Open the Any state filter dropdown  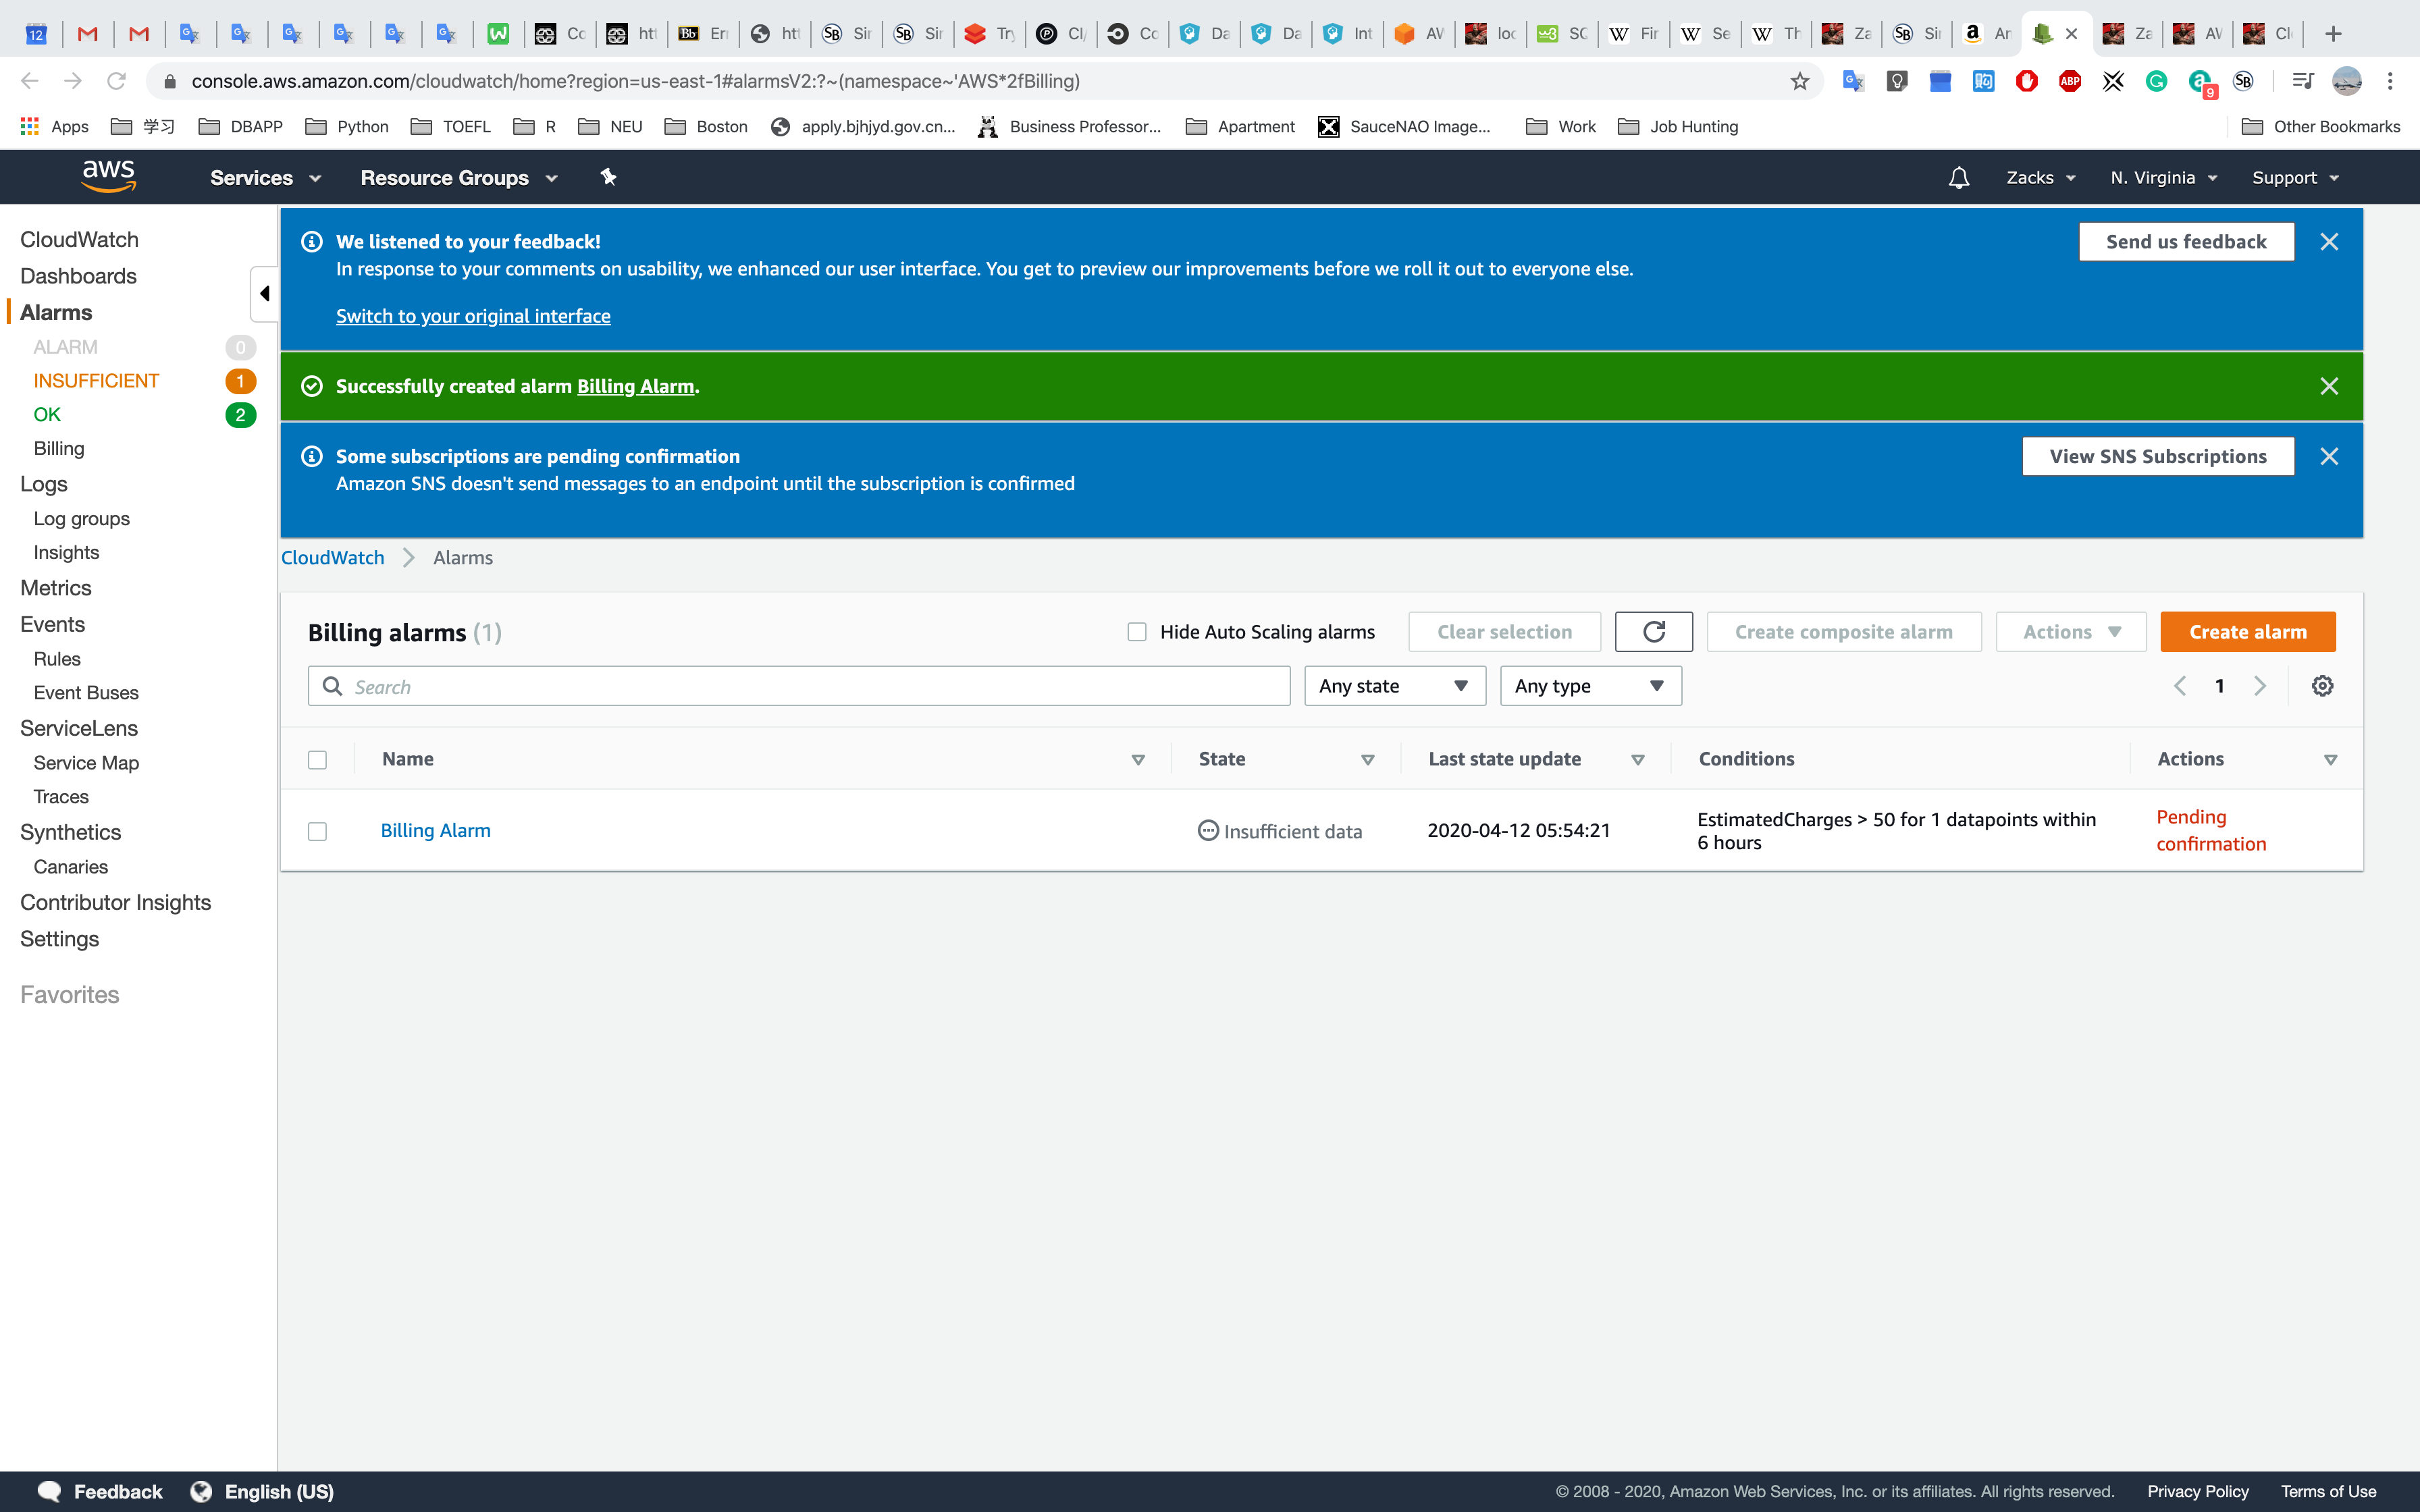tap(1394, 686)
